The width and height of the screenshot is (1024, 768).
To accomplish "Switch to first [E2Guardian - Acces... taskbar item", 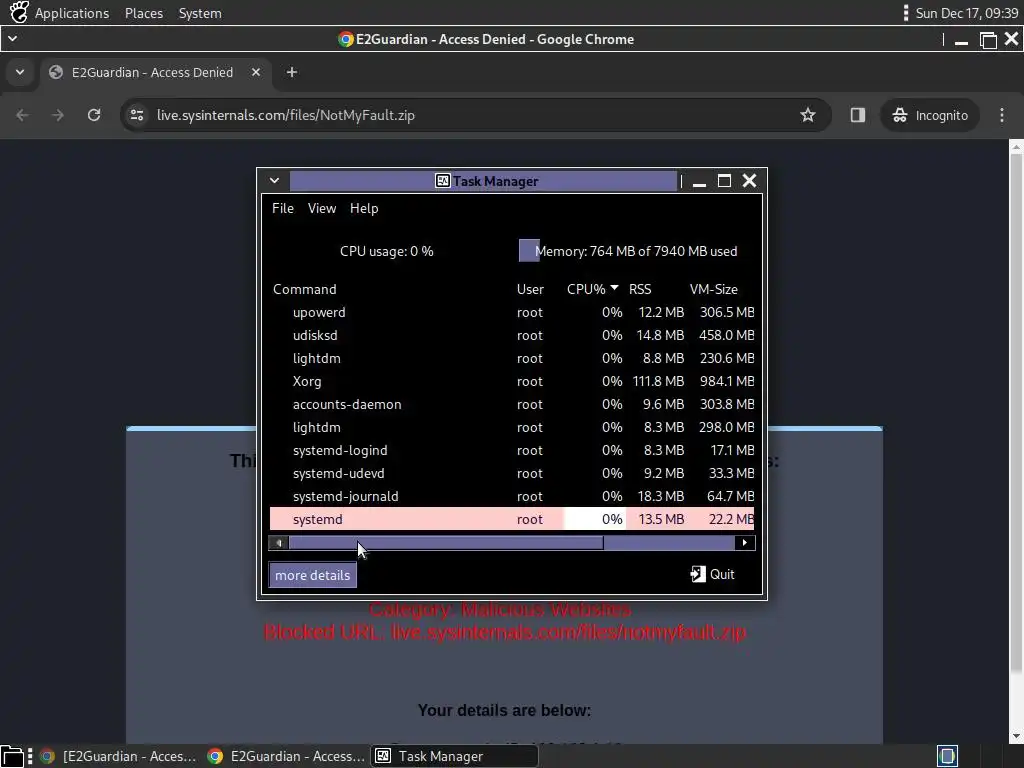I will pos(118,756).
